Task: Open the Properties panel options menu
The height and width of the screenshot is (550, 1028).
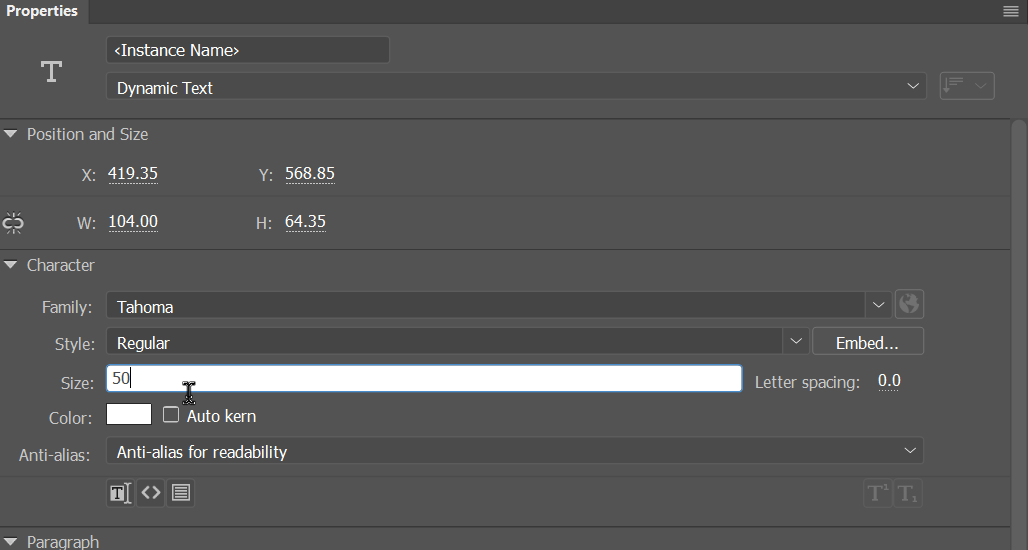Action: click(1011, 11)
